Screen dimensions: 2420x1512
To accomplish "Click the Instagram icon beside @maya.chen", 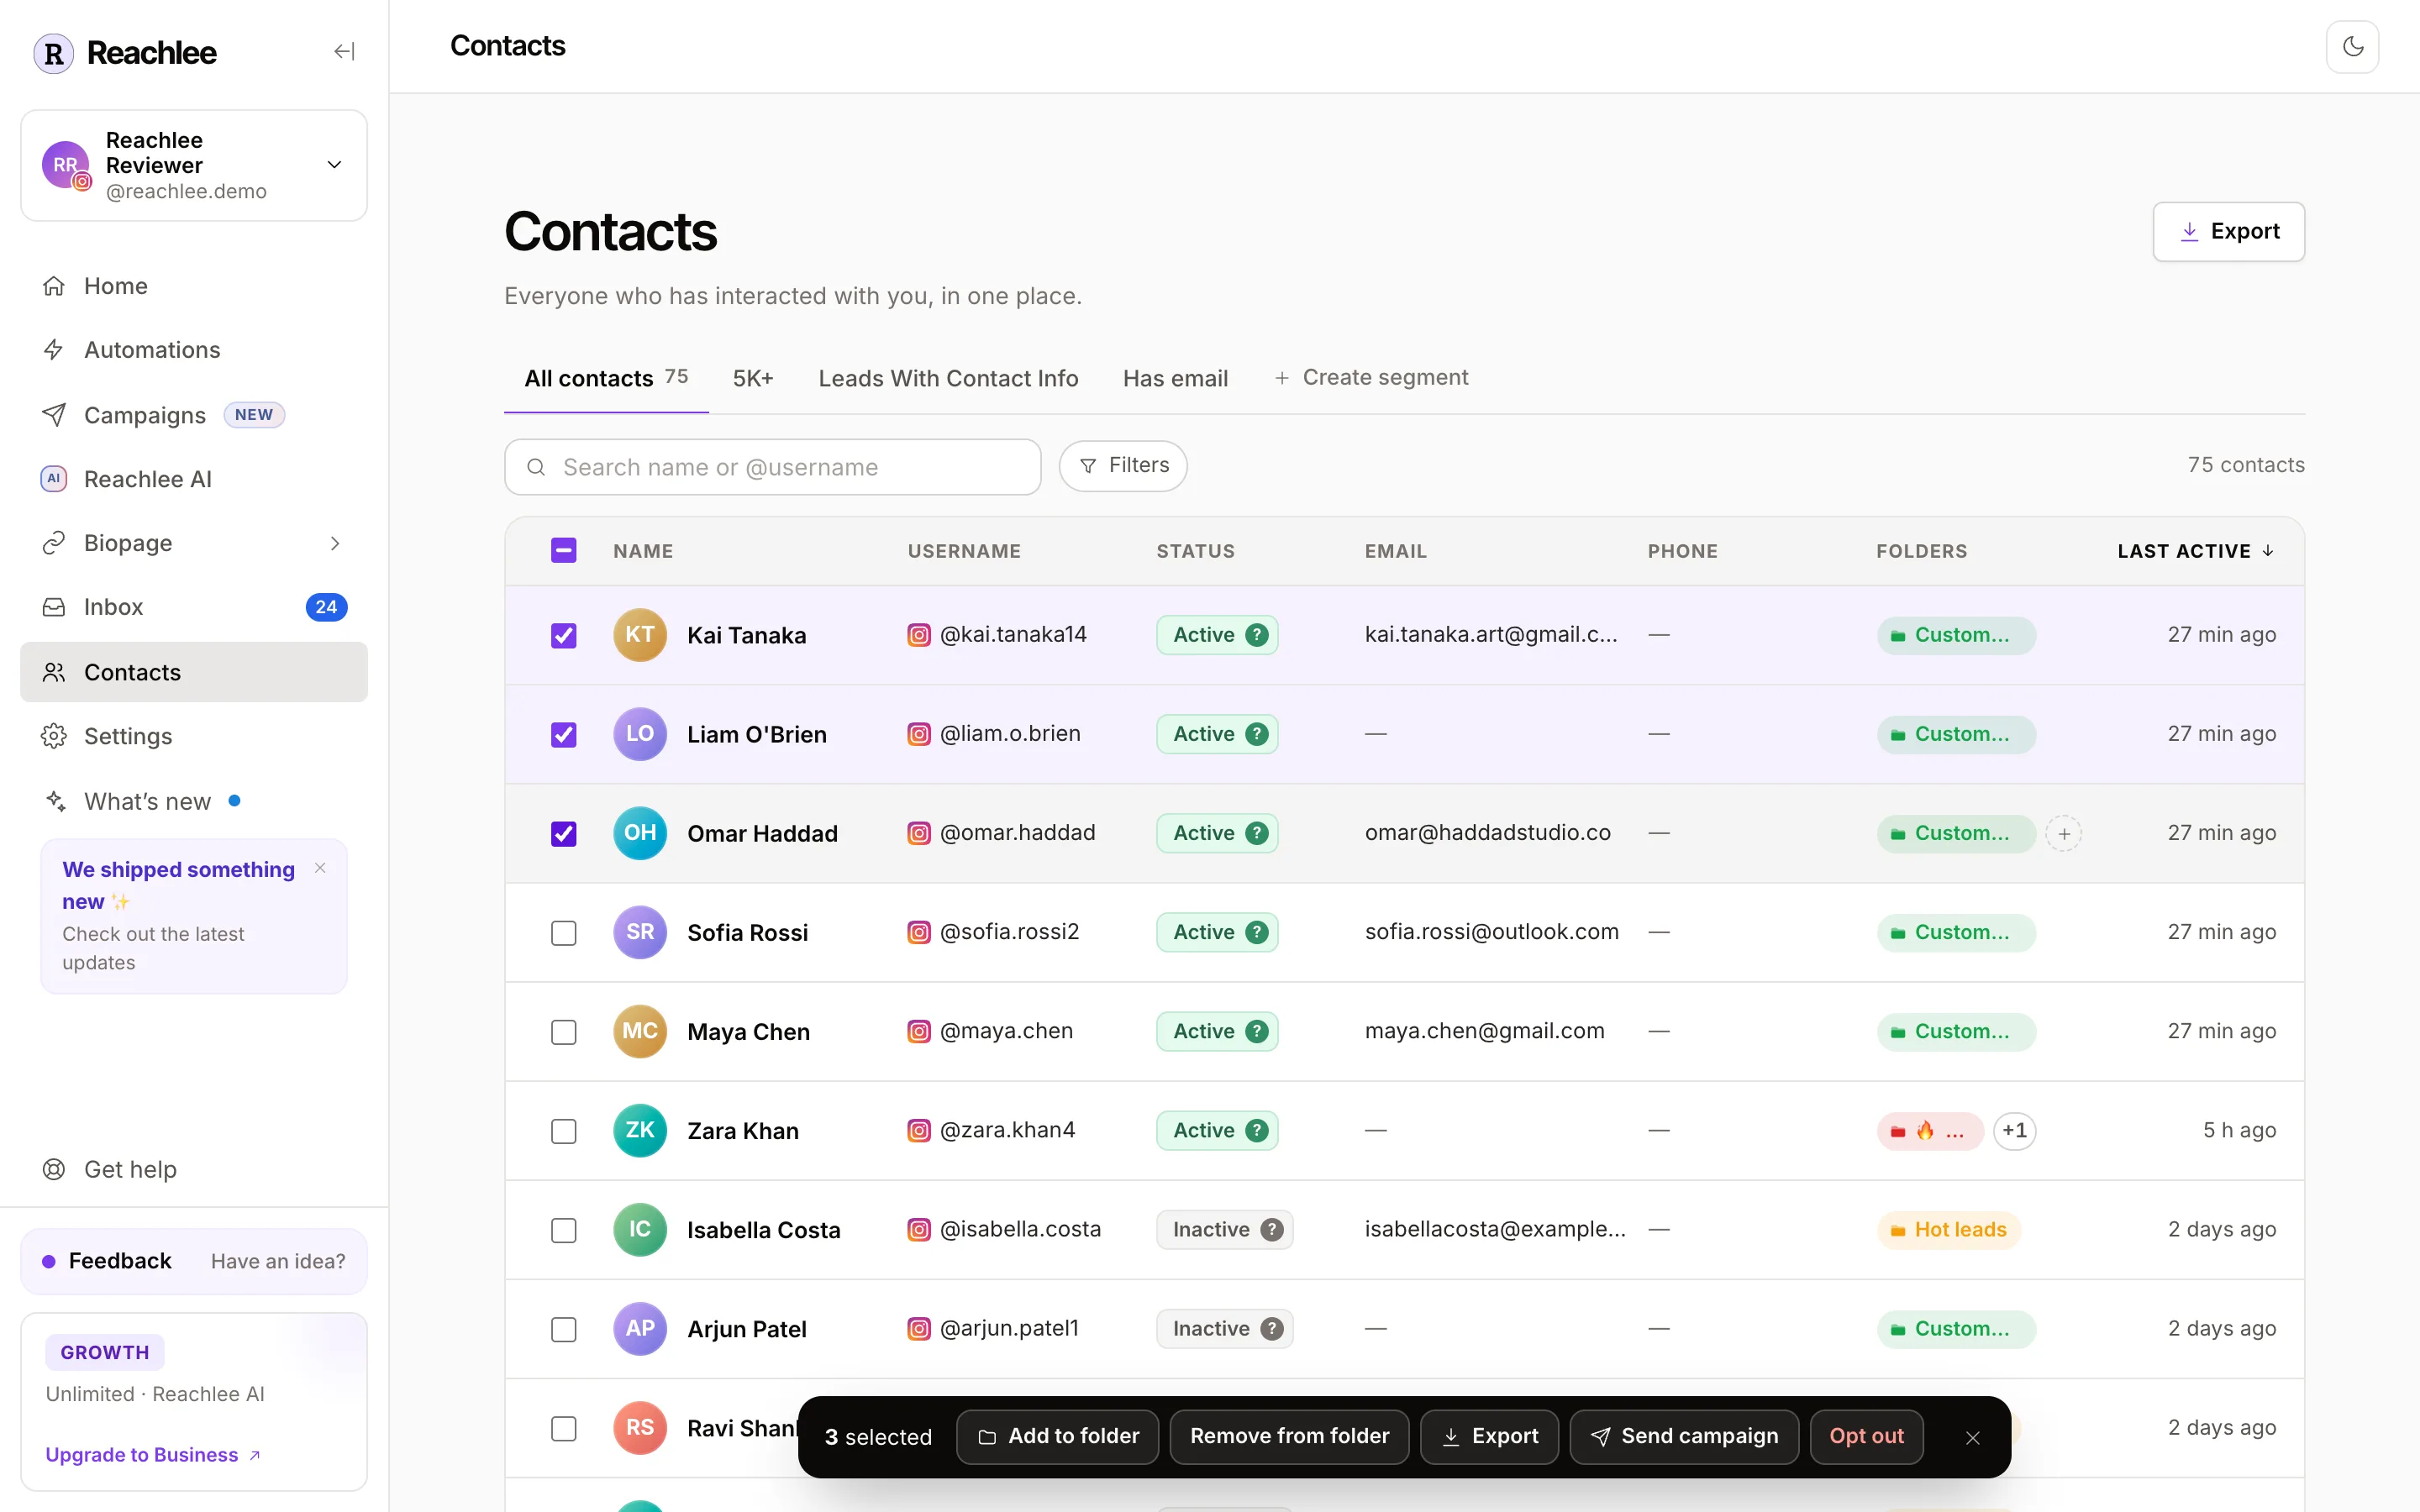I will coord(918,1031).
